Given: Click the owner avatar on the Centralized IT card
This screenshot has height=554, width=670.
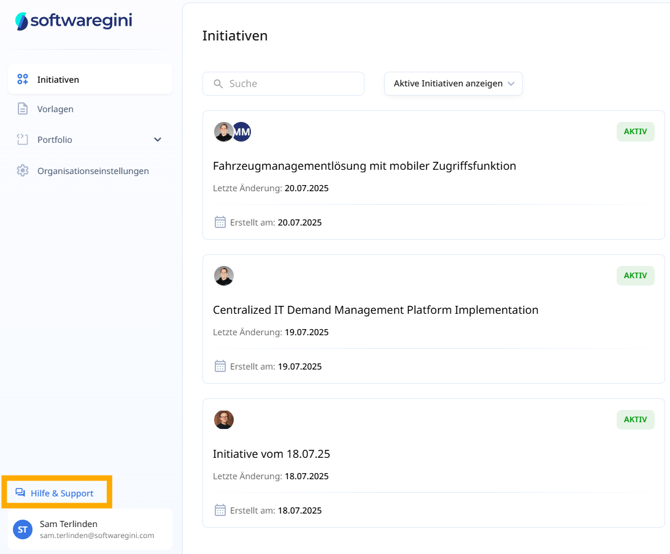Looking at the screenshot, I should pyautogui.click(x=224, y=276).
